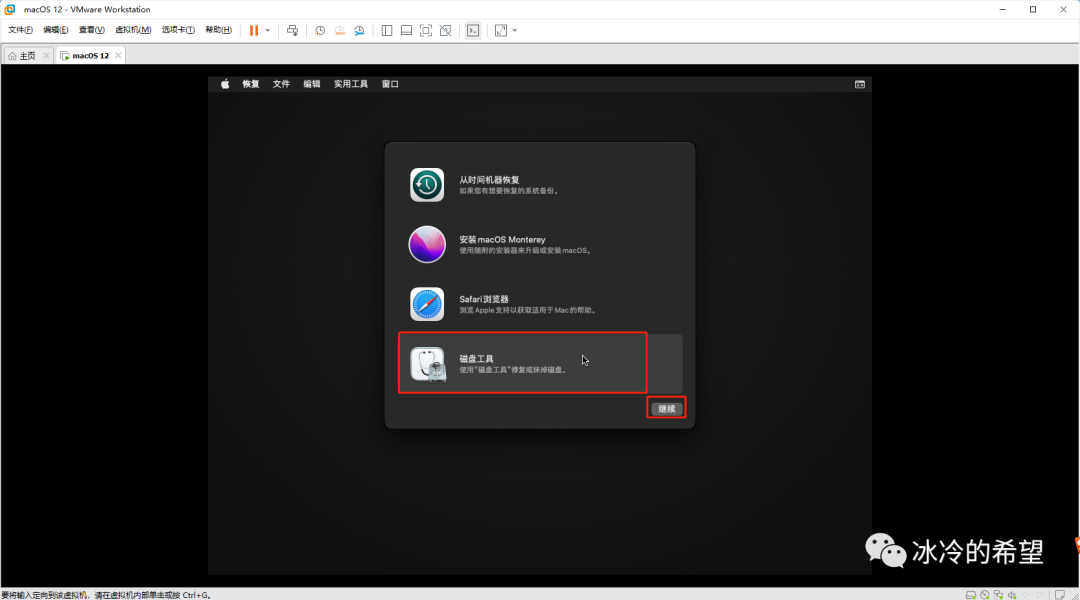Click the CD/DVD drive status icon
Viewport: 1080px width, 600px height.
click(984, 595)
